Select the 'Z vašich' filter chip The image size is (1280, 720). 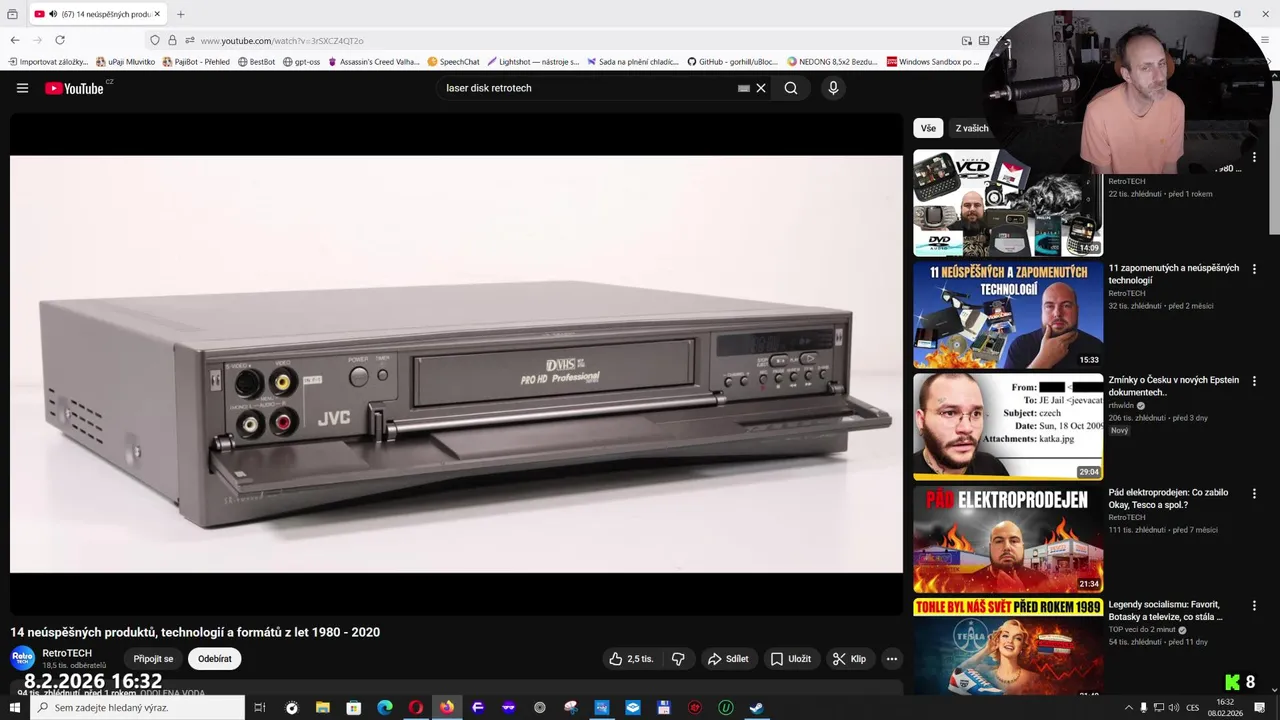pyautogui.click(x=972, y=128)
